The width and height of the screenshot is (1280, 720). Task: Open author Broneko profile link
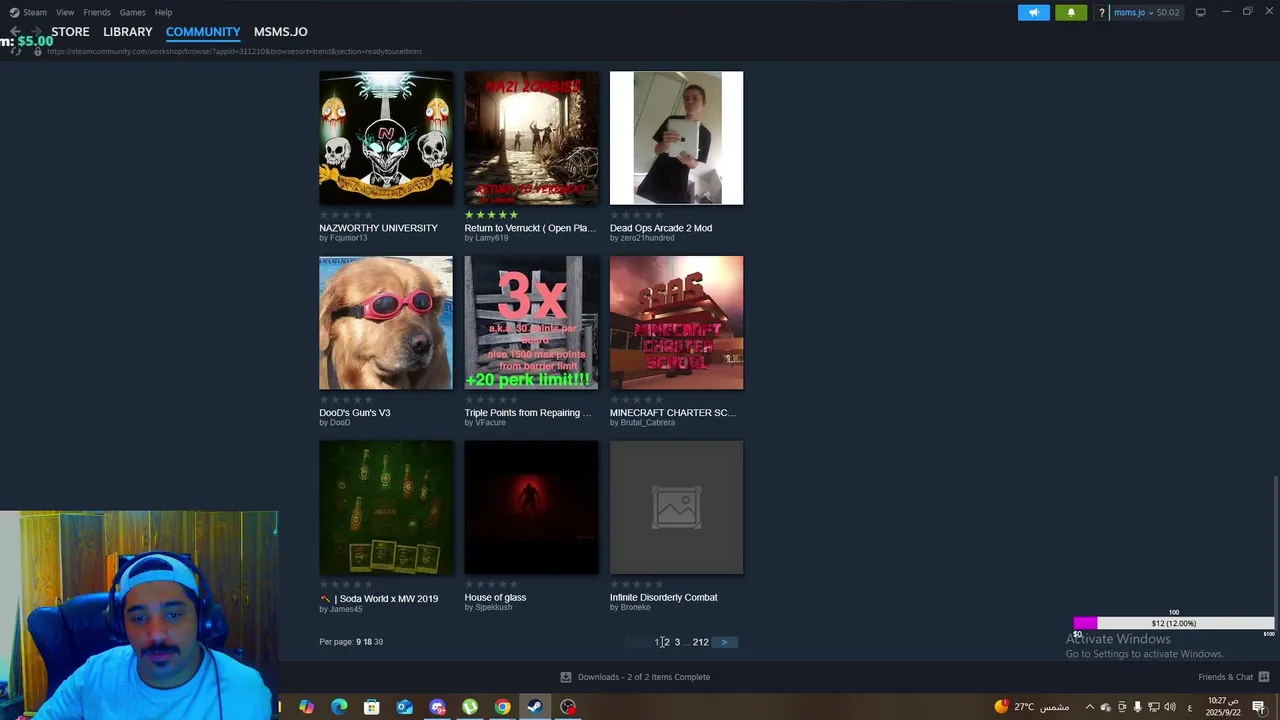coord(636,608)
